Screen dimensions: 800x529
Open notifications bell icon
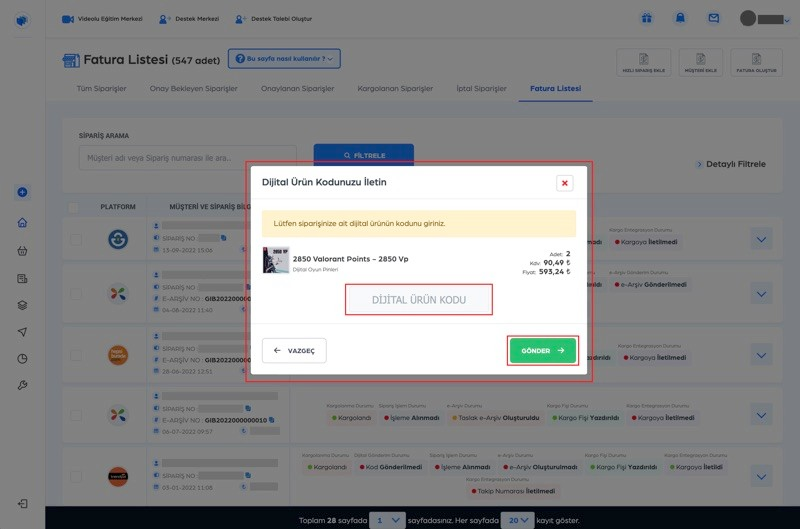coord(680,18)
